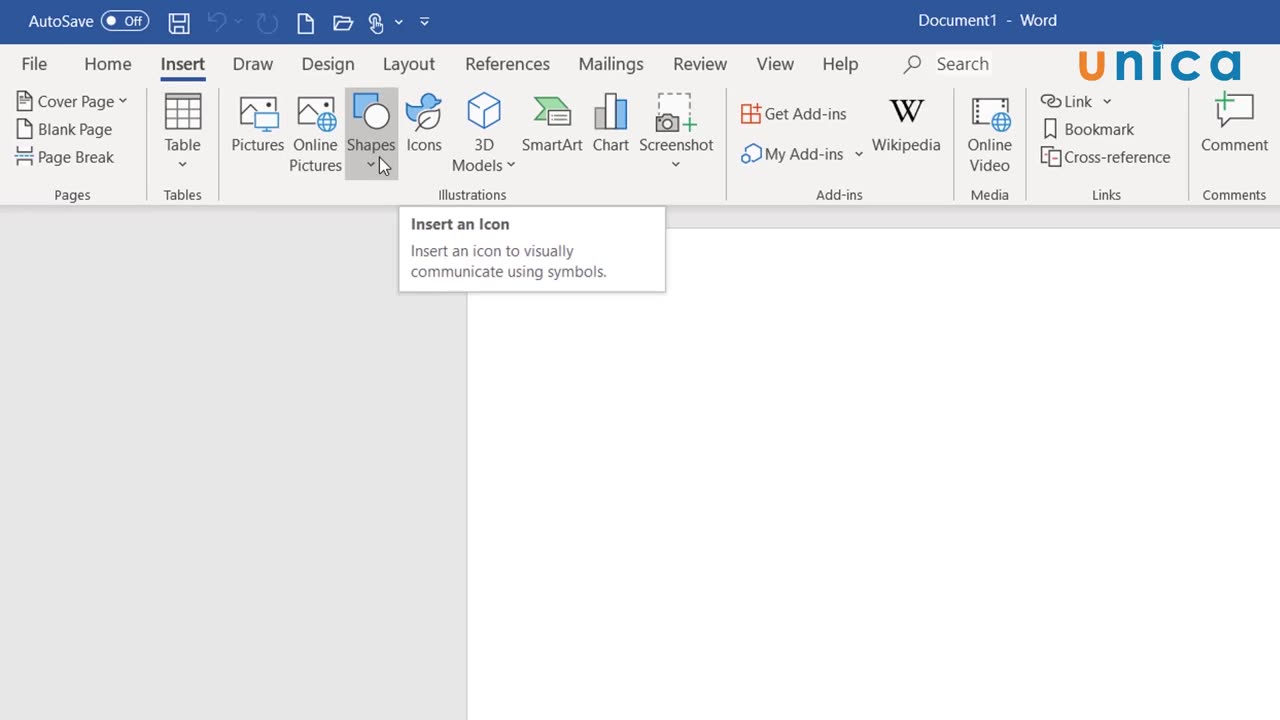Click the Screenshot camera icon

point(676,112)
